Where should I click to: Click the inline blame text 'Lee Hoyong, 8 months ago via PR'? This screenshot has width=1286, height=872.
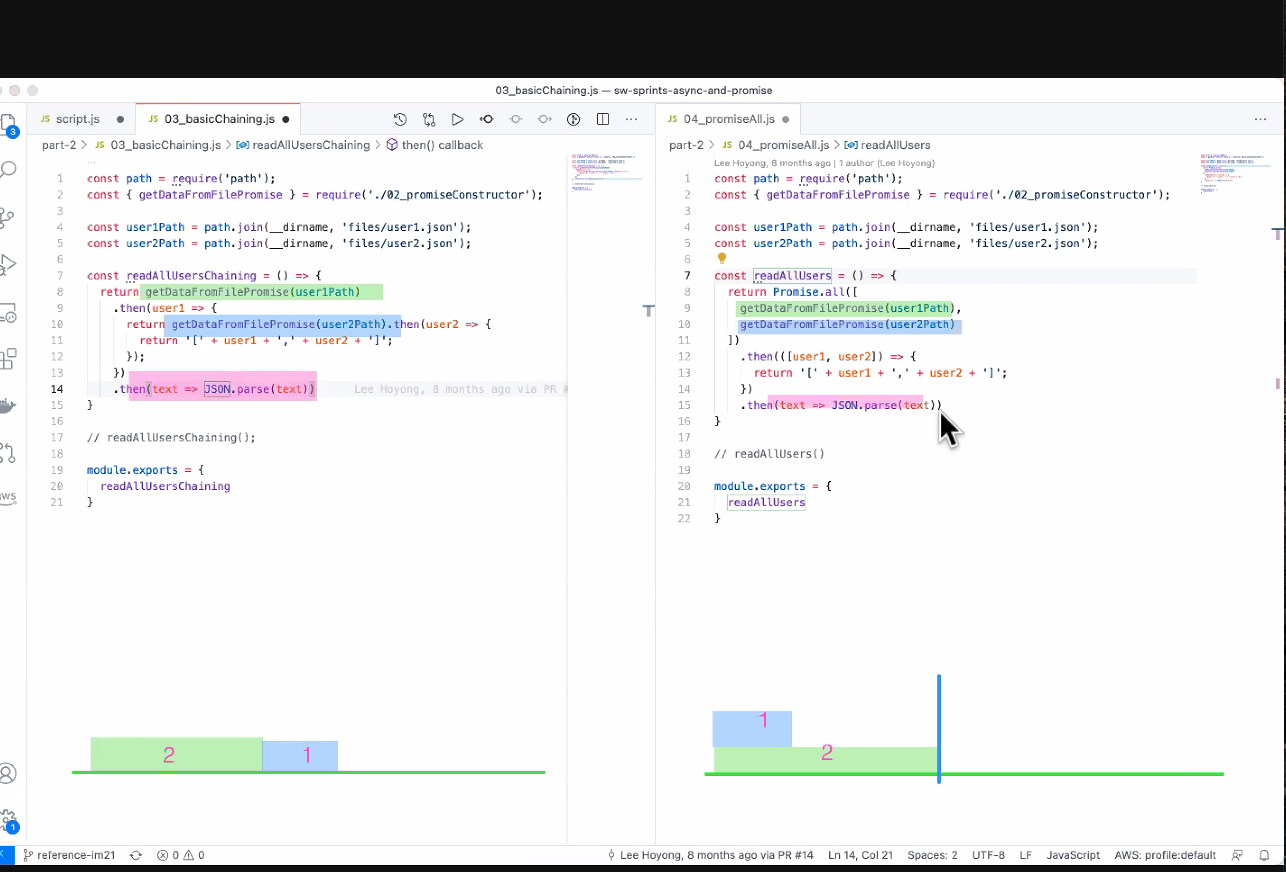pyautogui.click(x=461, y=389)
